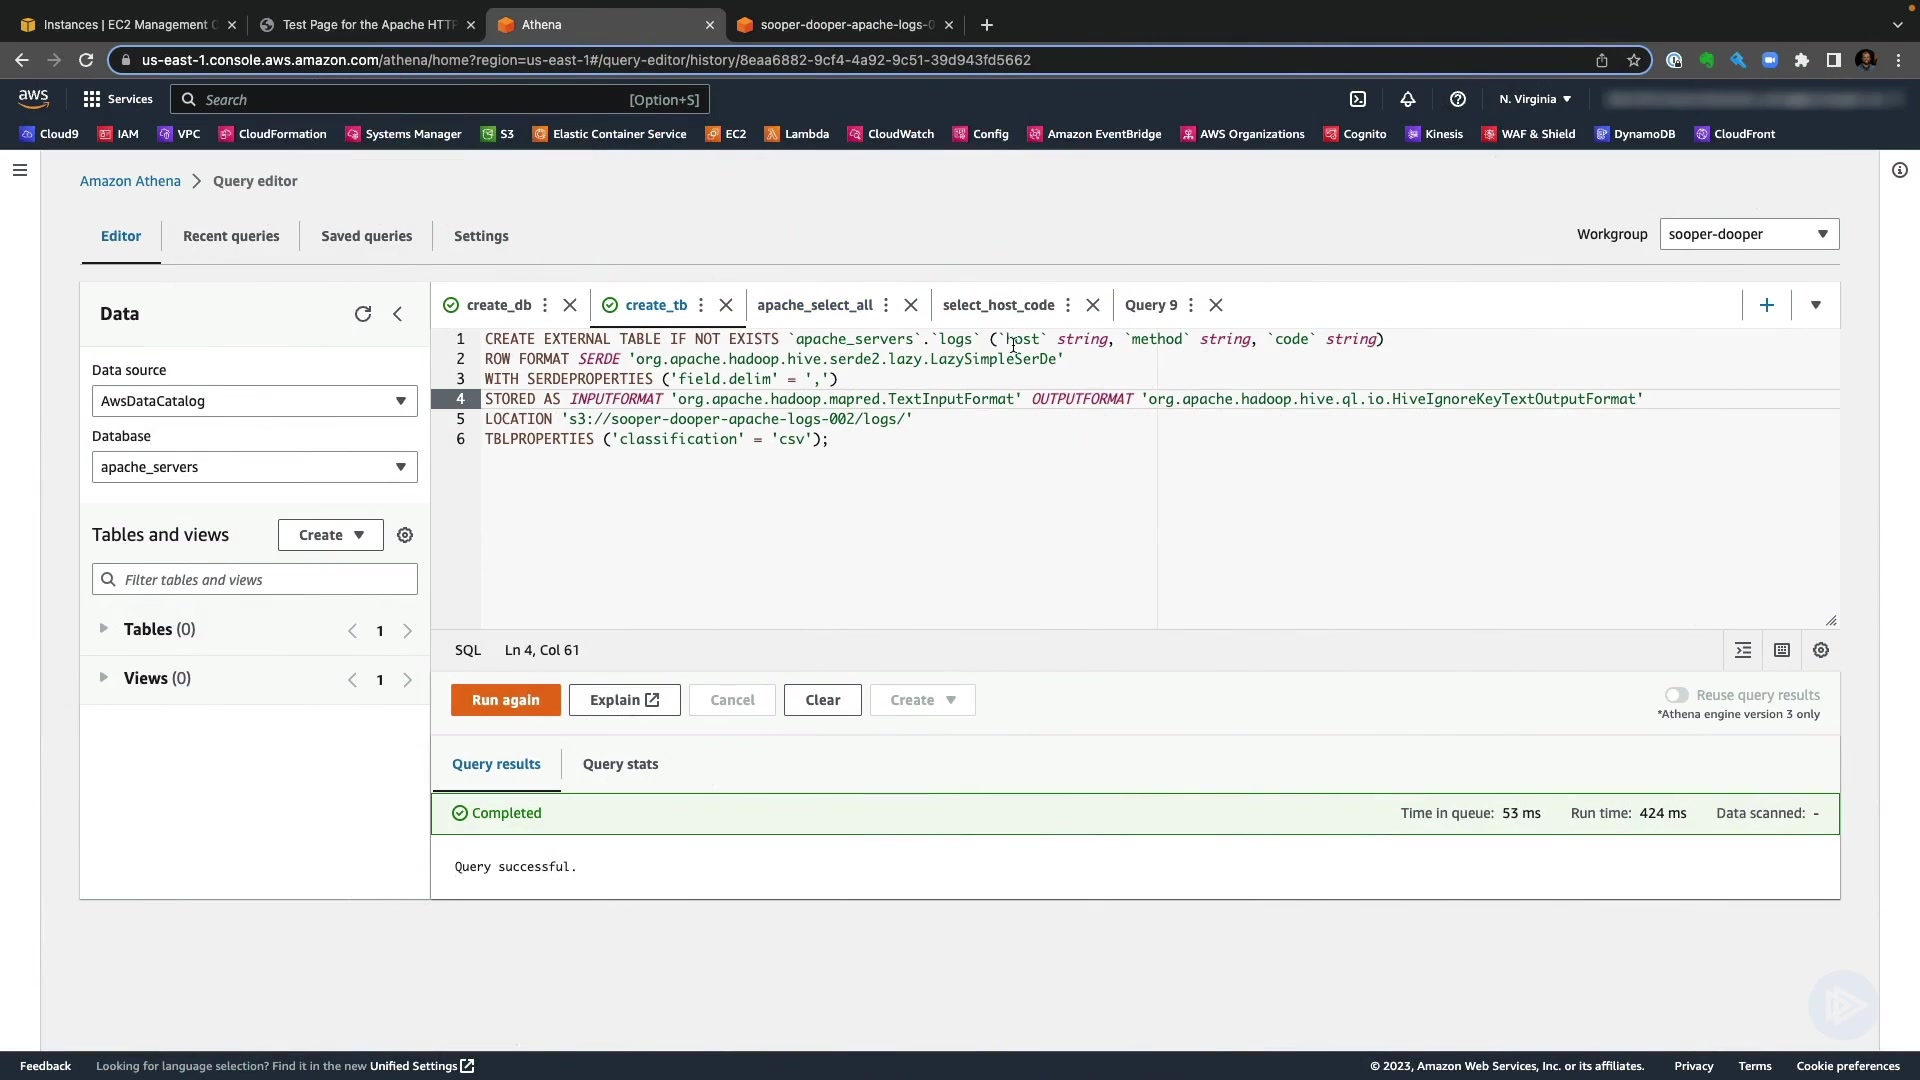This screenshot has height=1080, width=1920.
Task: Open the Query stats tab
Action: tap(620, 764)
